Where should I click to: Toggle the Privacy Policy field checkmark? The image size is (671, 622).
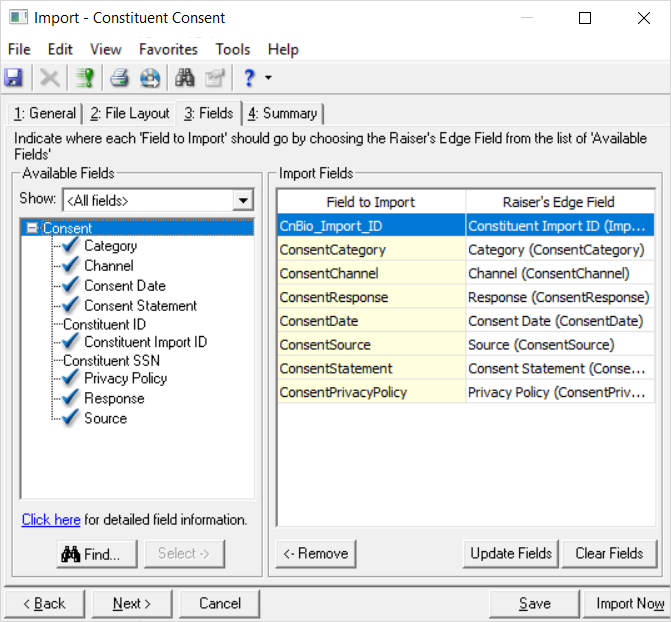pyautogui.click(x=70, y=379)
